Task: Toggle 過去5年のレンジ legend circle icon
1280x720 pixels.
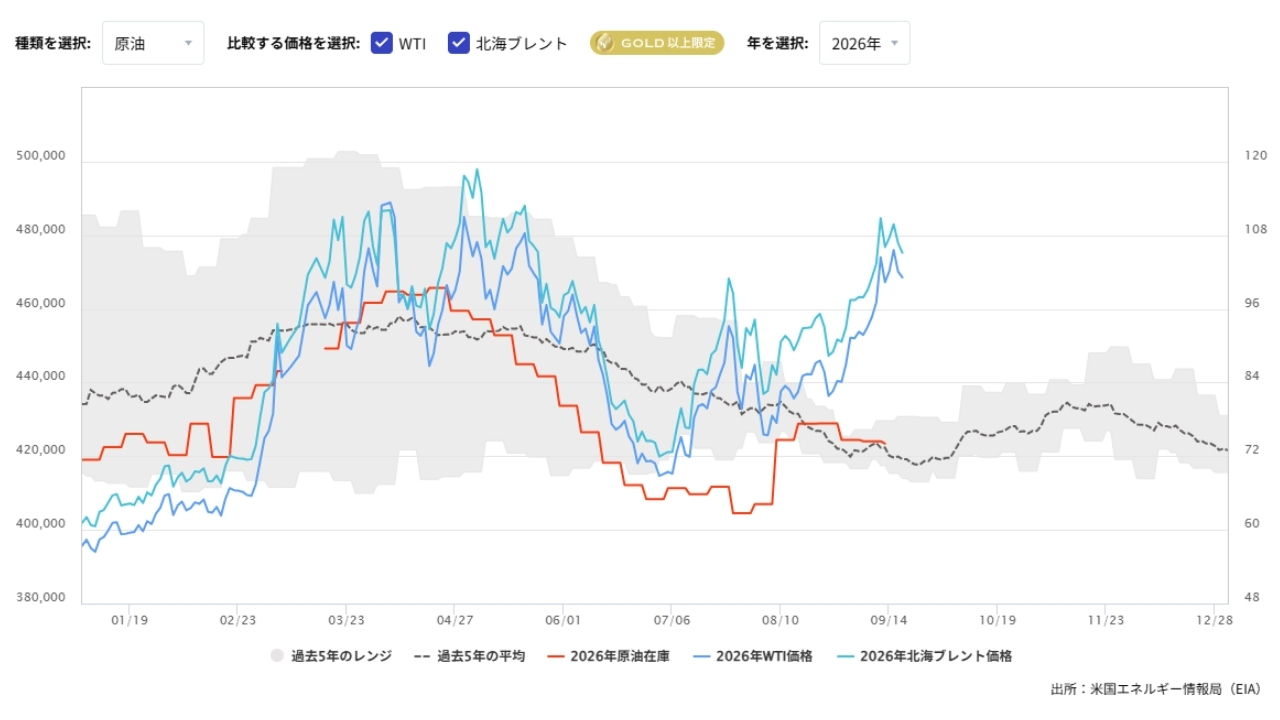Action: pyautogui.click(x=277, y=656)
